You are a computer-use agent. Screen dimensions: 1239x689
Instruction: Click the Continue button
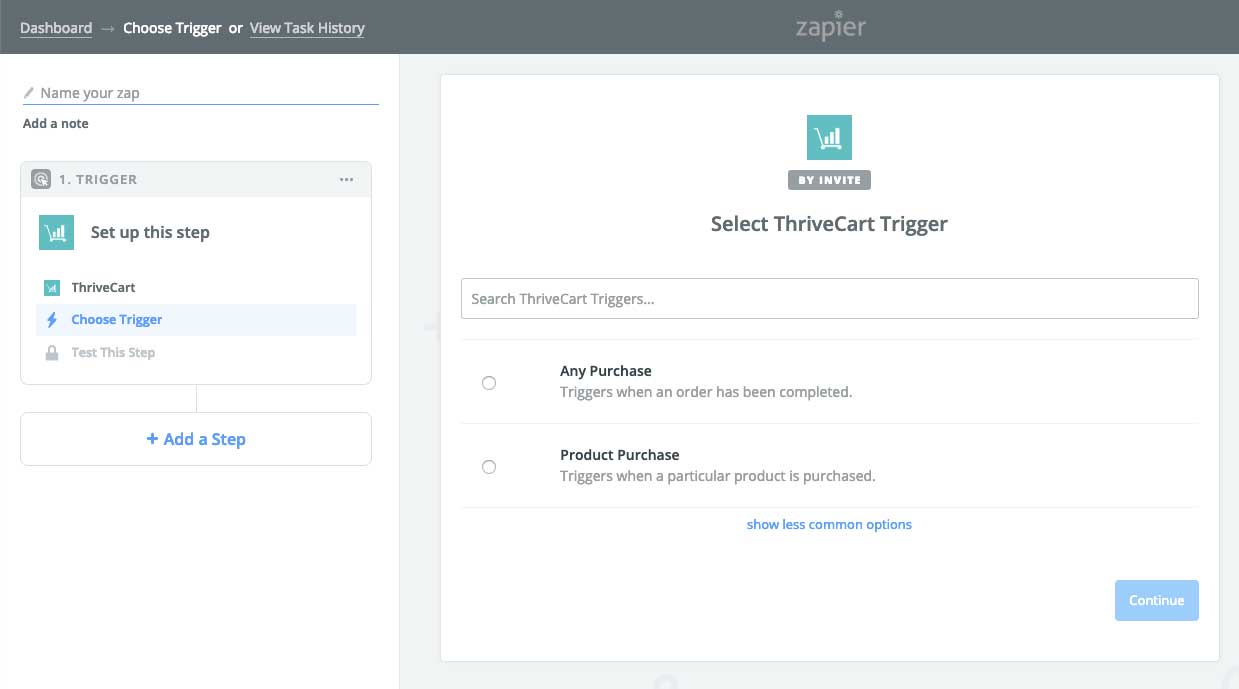point(1157,600)
